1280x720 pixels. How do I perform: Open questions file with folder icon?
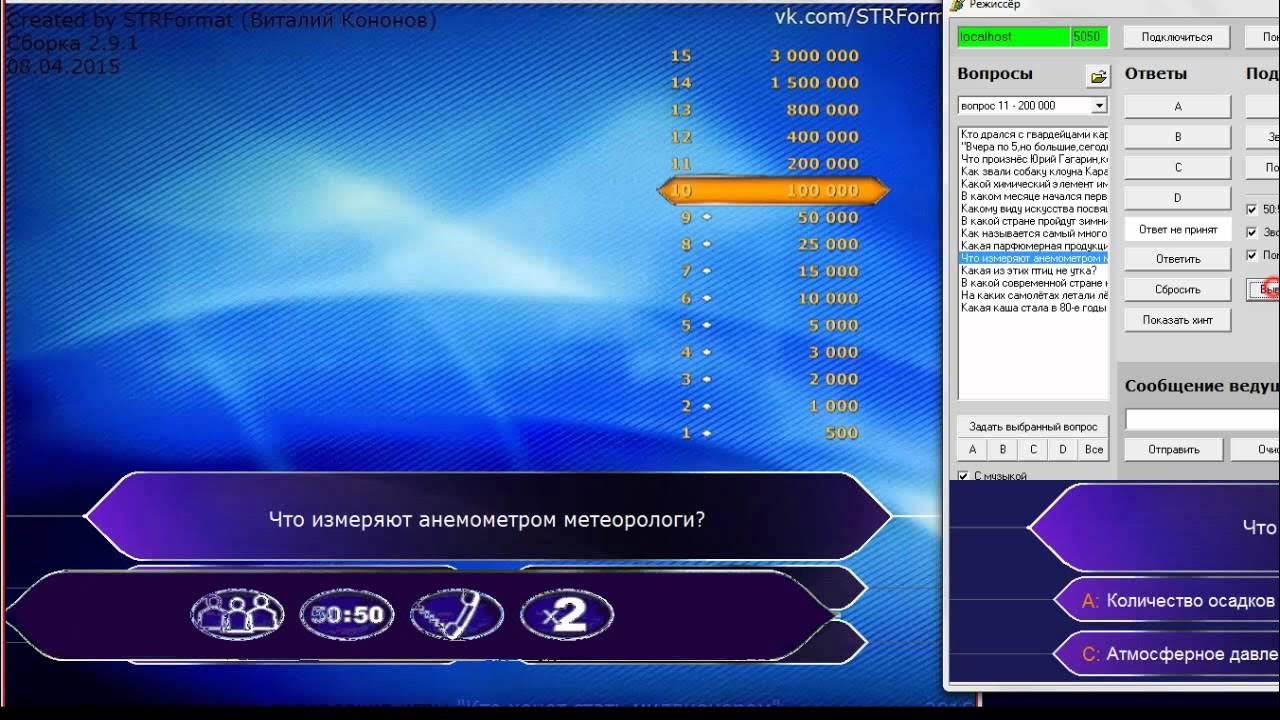click(1098, 76)
